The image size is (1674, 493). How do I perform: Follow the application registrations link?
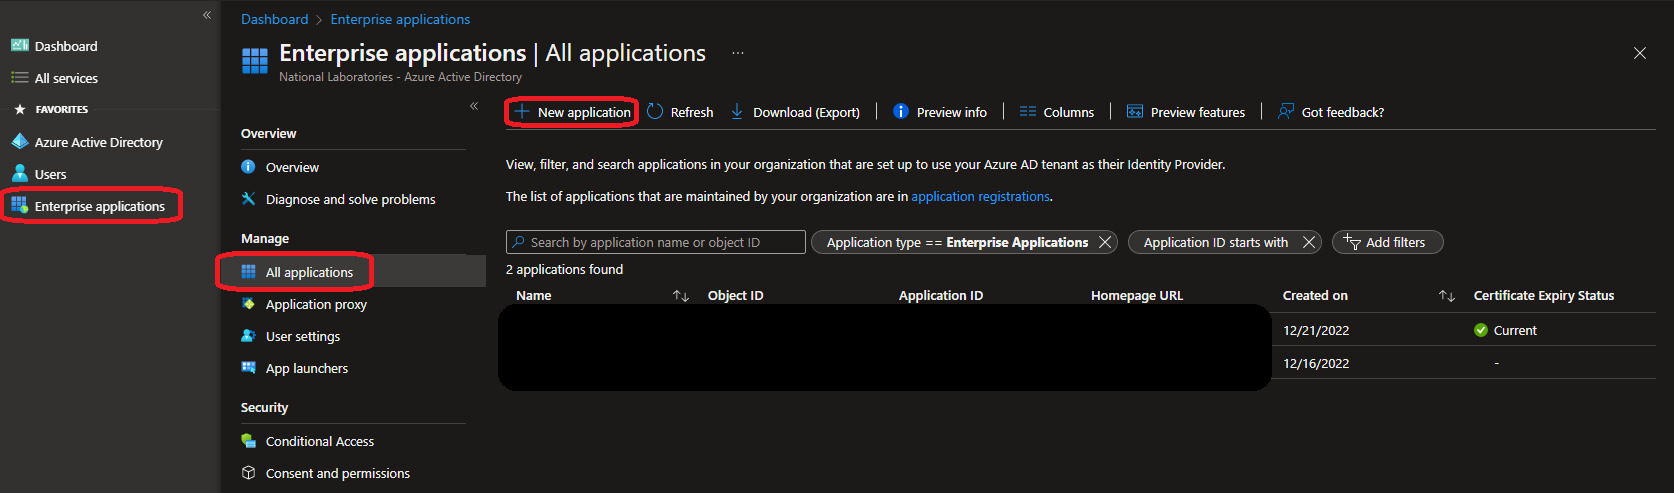980,197
